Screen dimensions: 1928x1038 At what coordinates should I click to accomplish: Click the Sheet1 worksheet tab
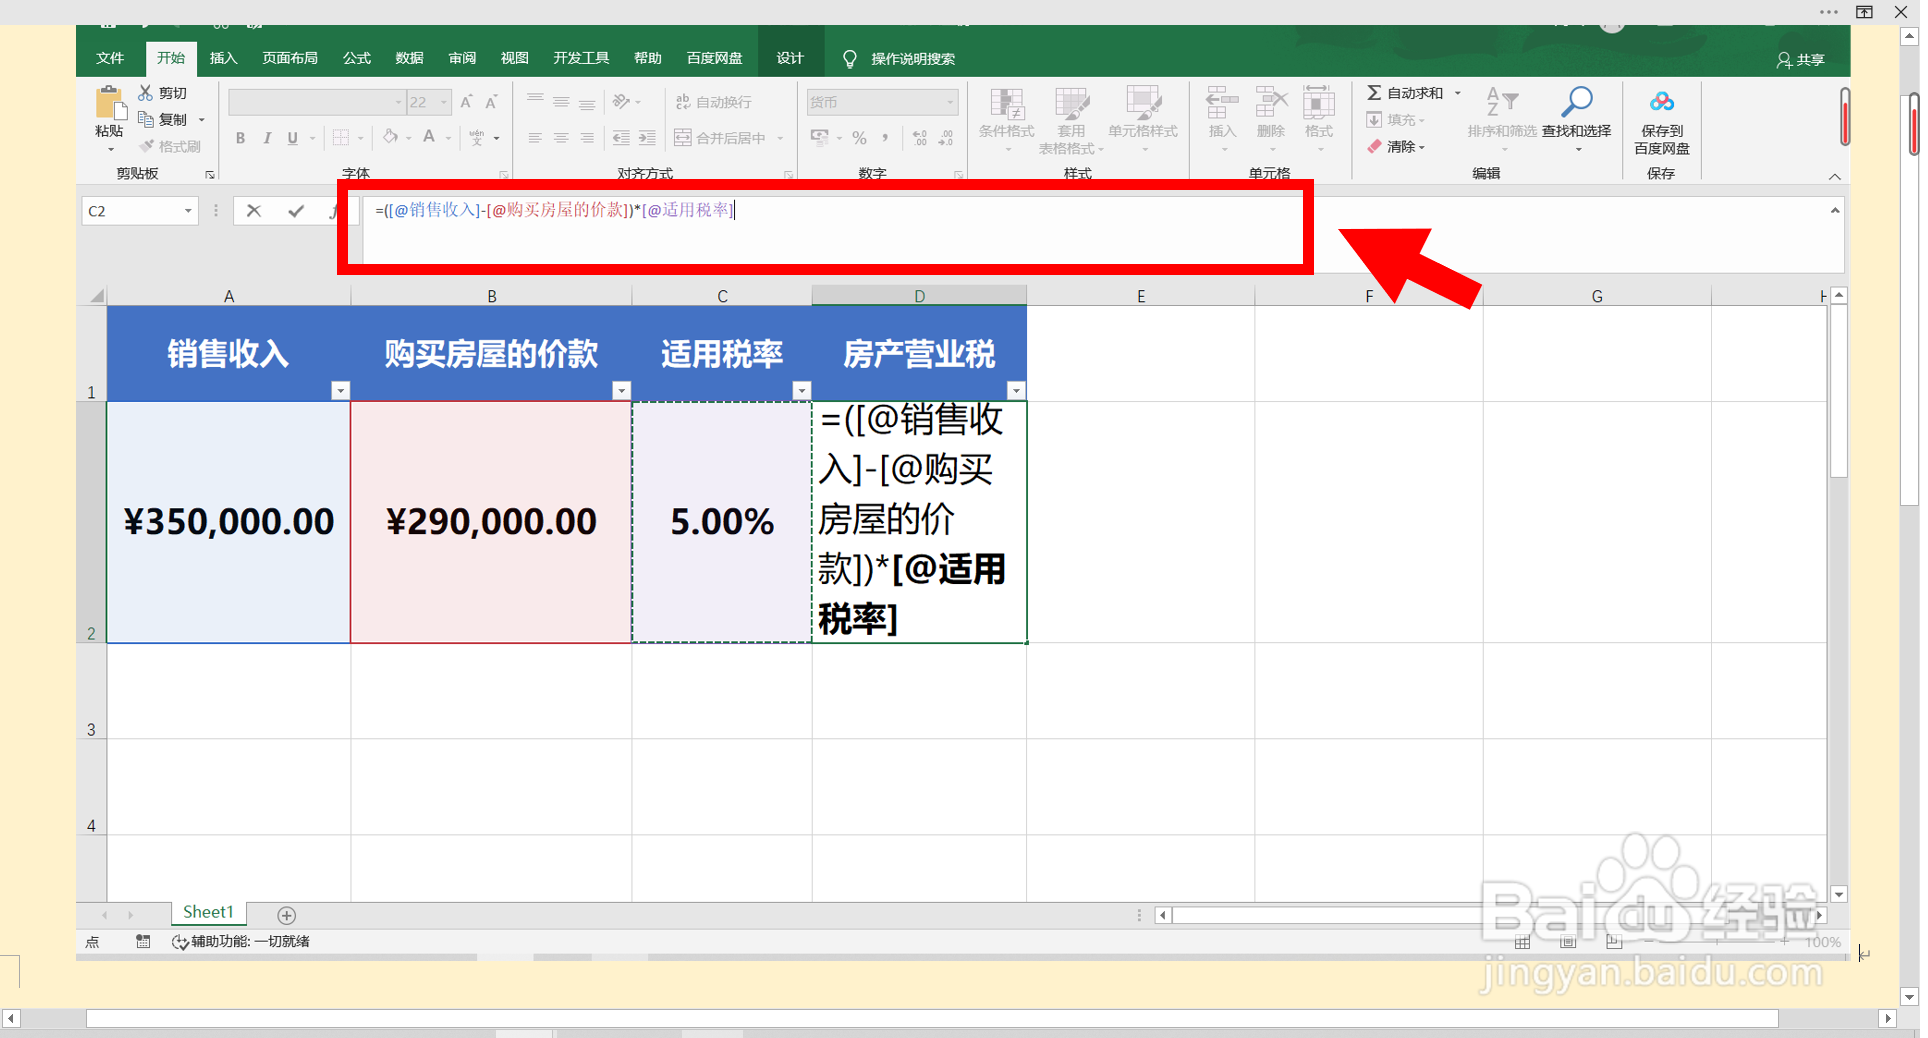[x=207, y=912]
